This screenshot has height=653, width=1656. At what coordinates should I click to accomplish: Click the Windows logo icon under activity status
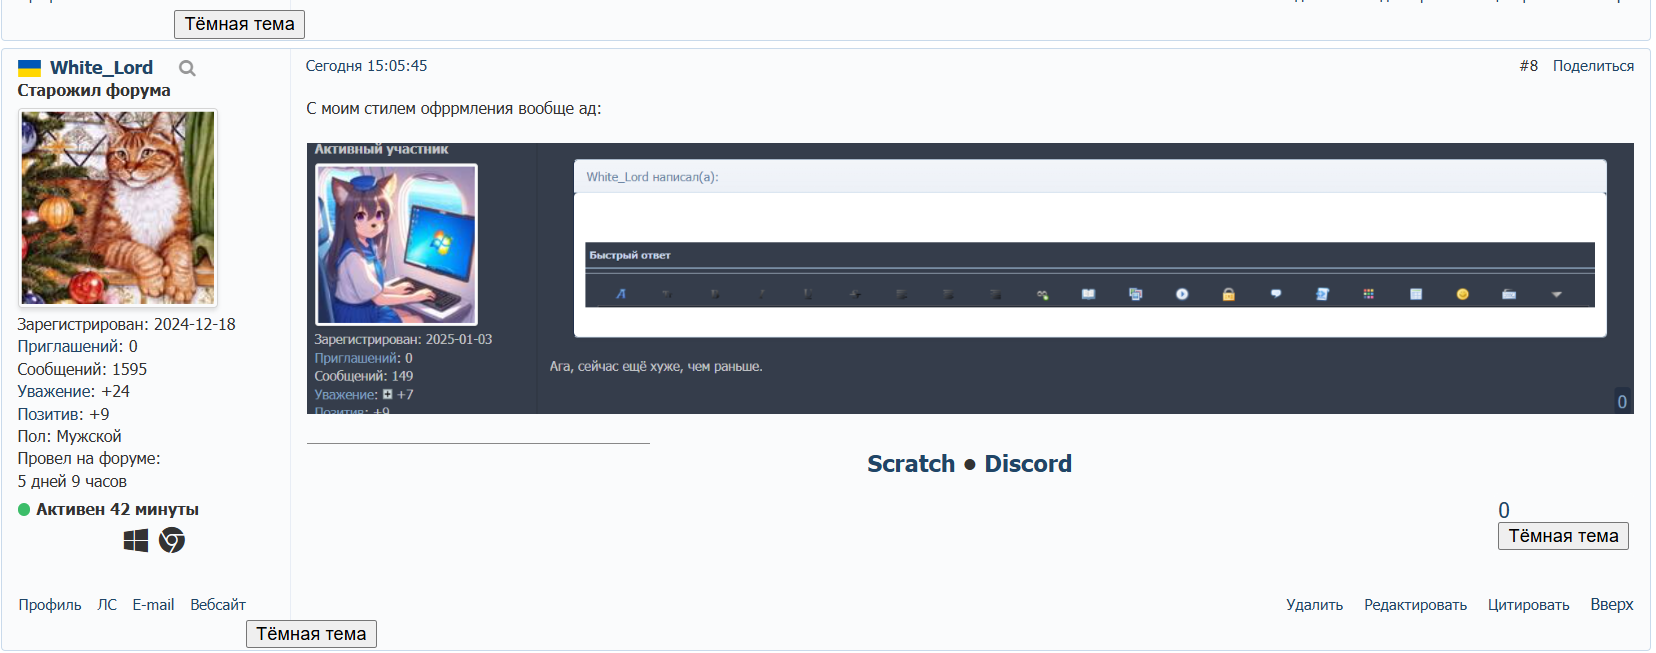pyautogui.click(x=136, y=541)
